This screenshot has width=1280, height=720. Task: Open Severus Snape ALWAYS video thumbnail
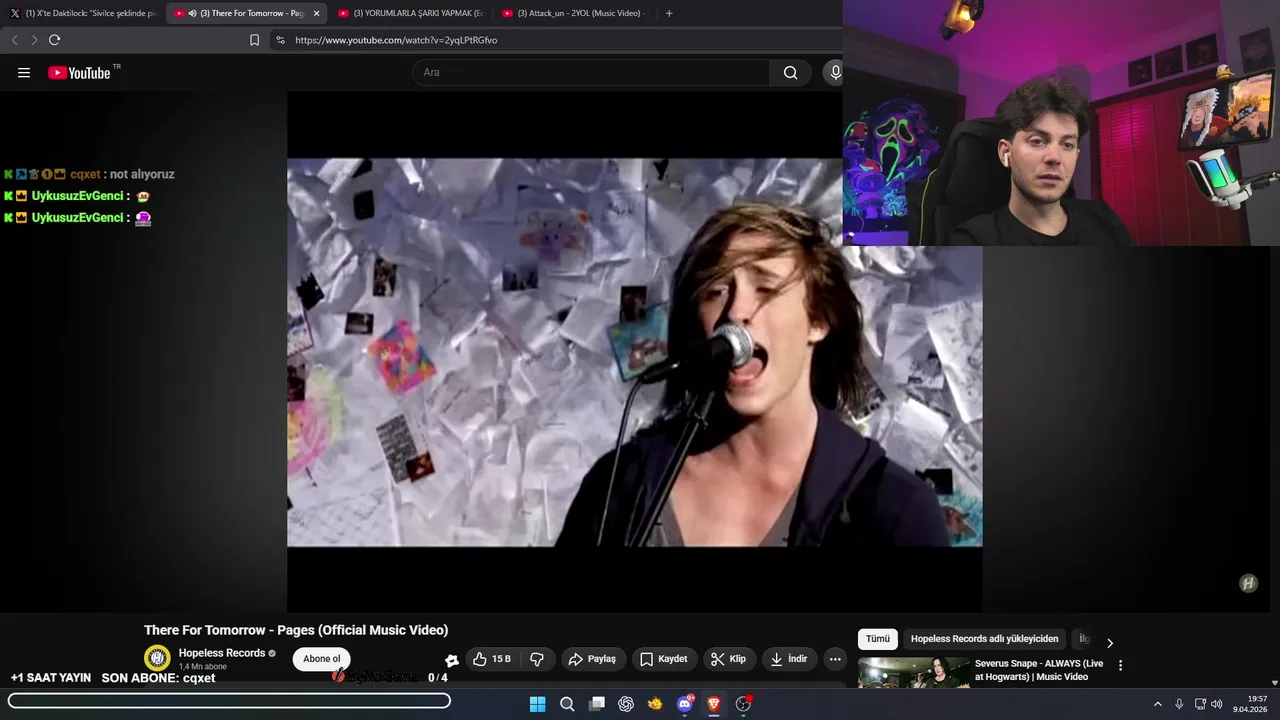point(914,673)
